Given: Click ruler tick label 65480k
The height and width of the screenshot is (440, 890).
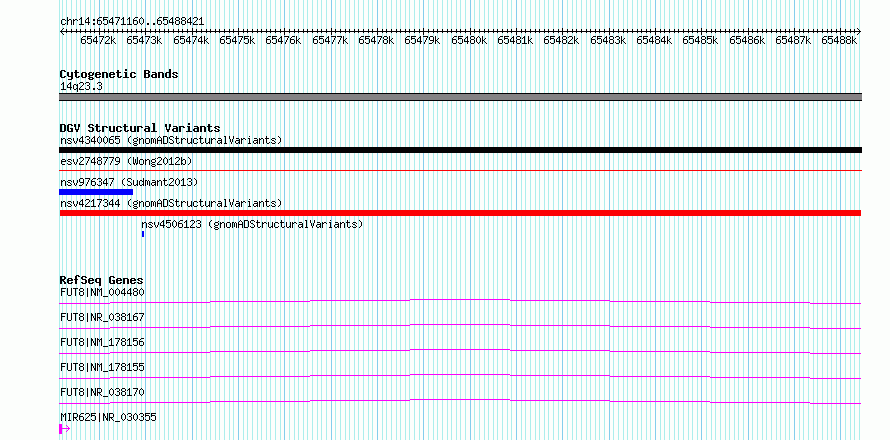Looking at the screenshot, I should [469, 40].
